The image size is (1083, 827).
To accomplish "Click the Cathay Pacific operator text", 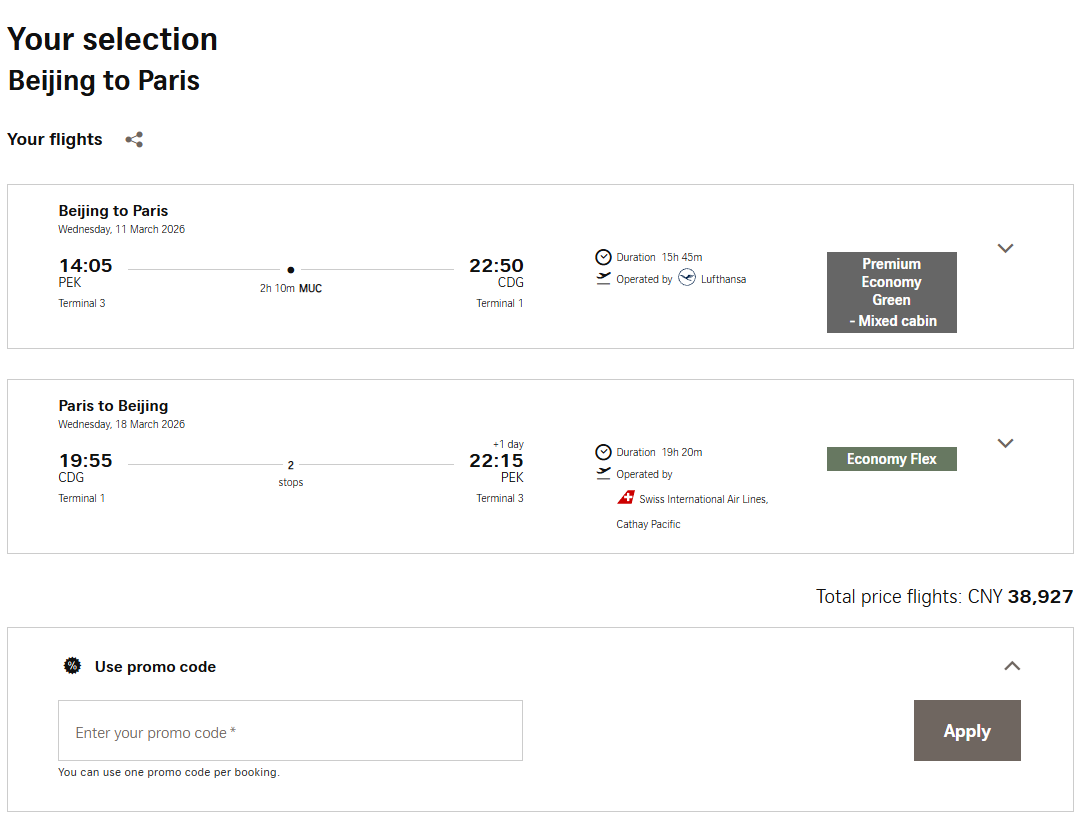I will click(x=648, y=524).
